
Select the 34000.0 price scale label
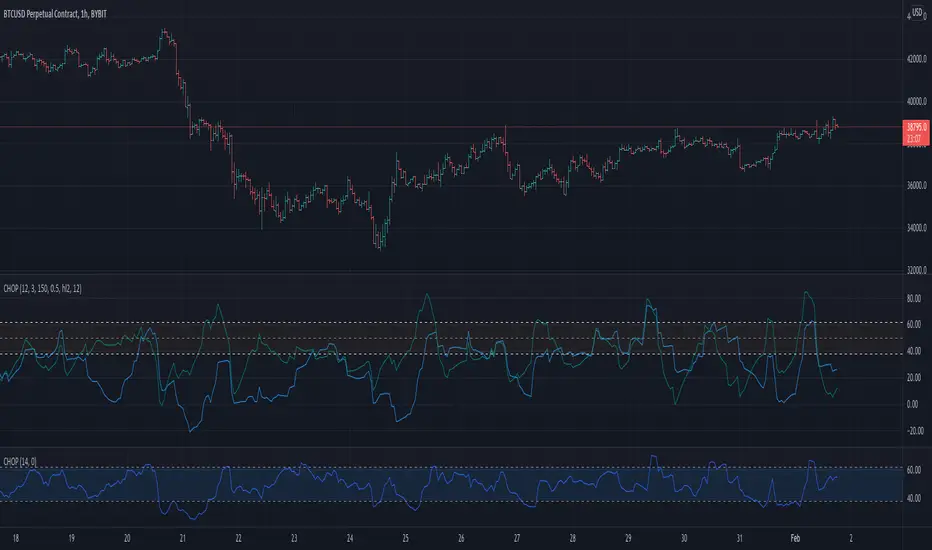(917, 228)
